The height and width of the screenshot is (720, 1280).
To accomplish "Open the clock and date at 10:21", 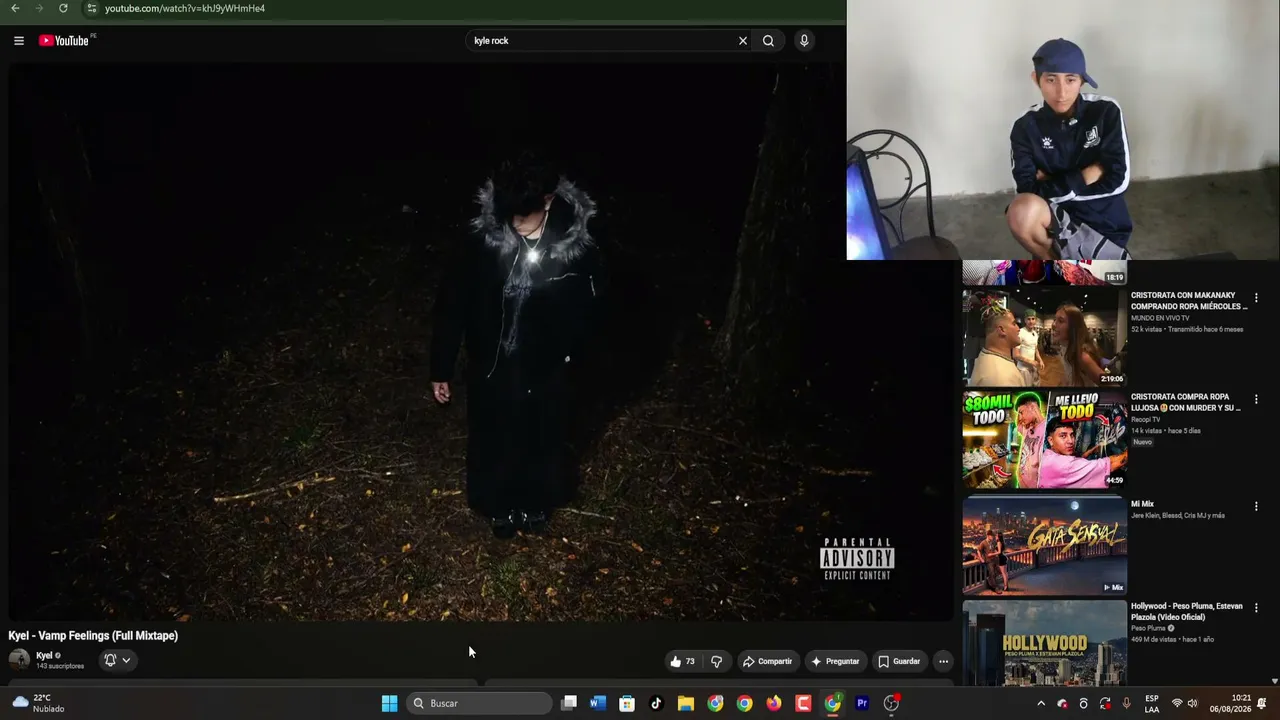I will tap(1230, 703).
